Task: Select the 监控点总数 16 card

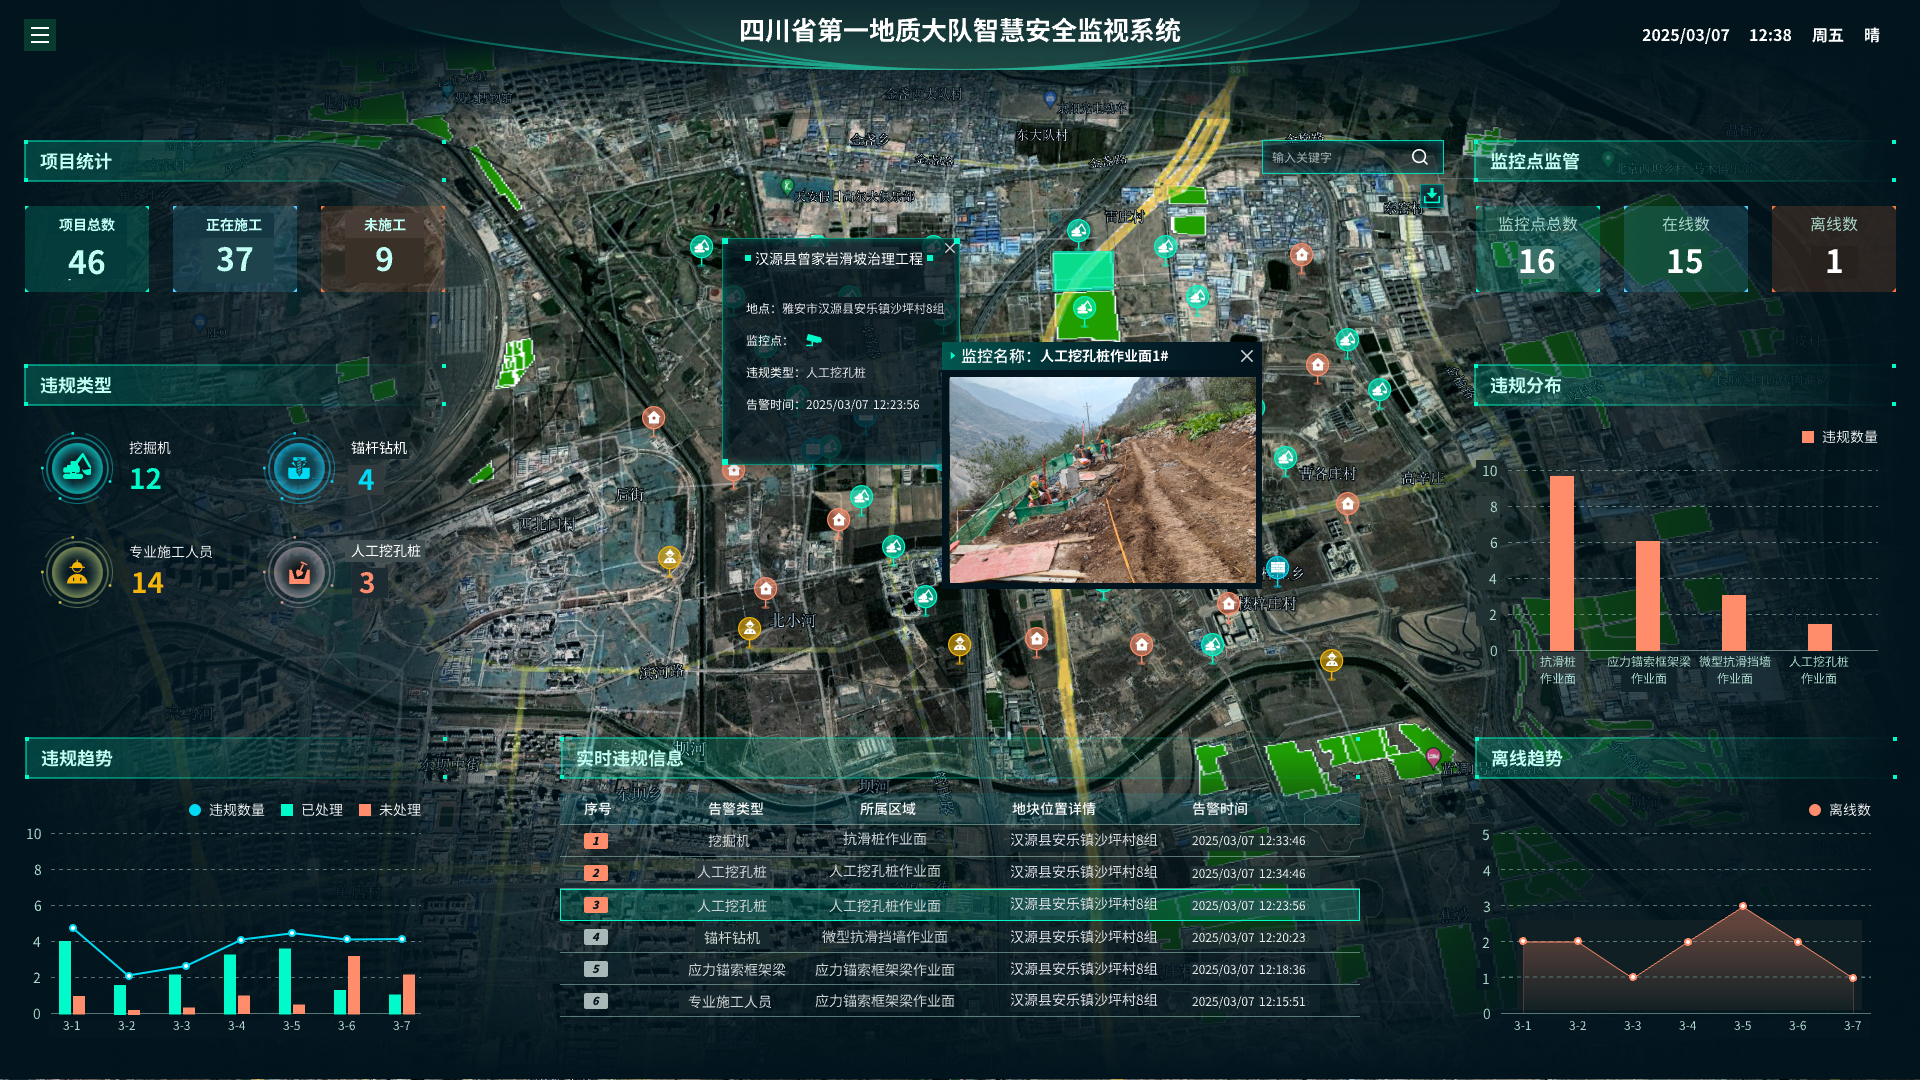Action: pos(1537,249)
